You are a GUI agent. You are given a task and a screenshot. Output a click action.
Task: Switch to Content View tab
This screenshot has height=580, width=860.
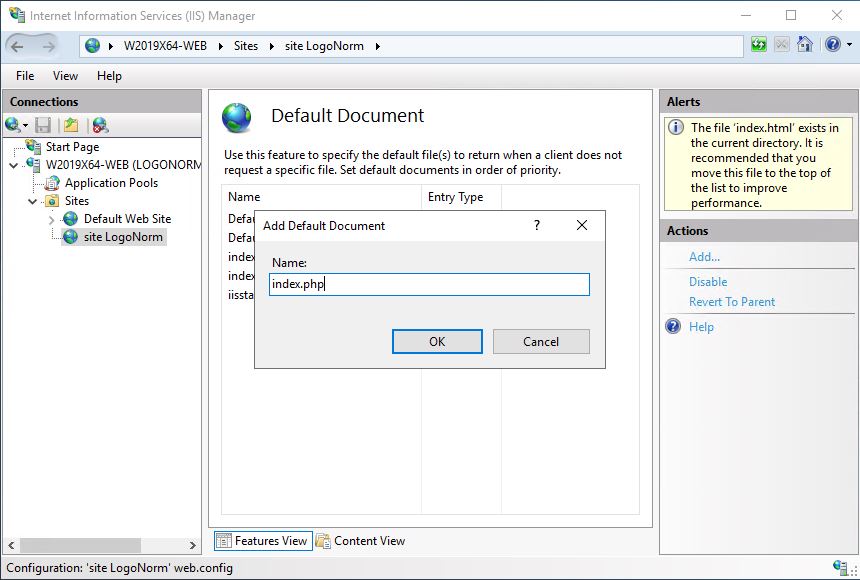361,541
